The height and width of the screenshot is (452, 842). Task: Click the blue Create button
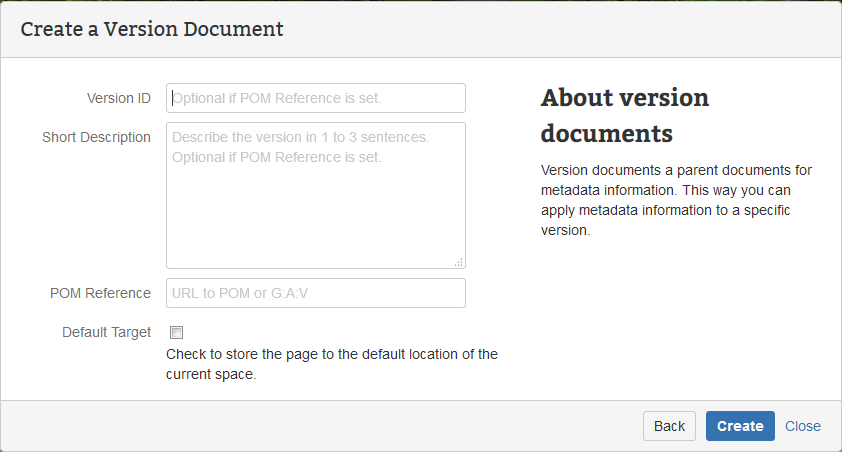coord(740,426)
